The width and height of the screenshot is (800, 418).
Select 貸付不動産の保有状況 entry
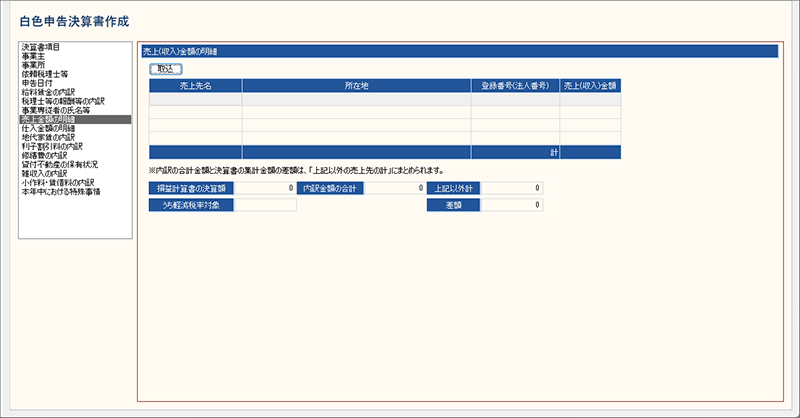(58, 164)
